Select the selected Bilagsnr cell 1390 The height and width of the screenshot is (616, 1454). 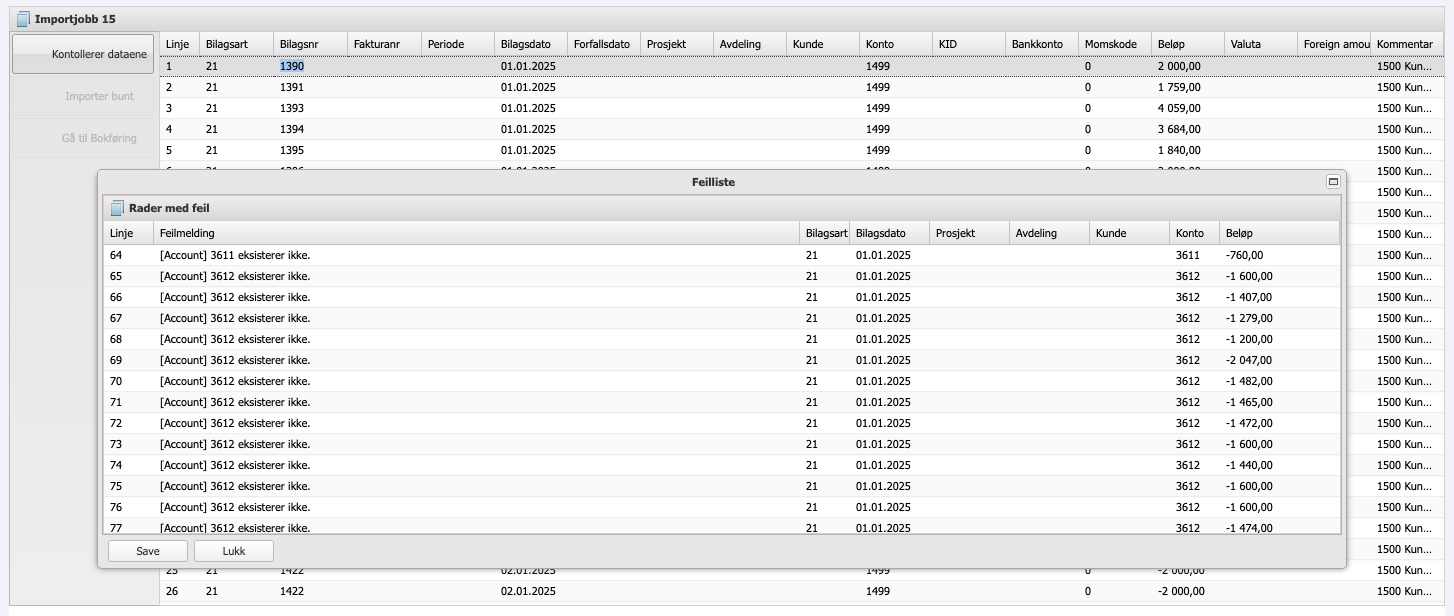(x=292, y=66)
